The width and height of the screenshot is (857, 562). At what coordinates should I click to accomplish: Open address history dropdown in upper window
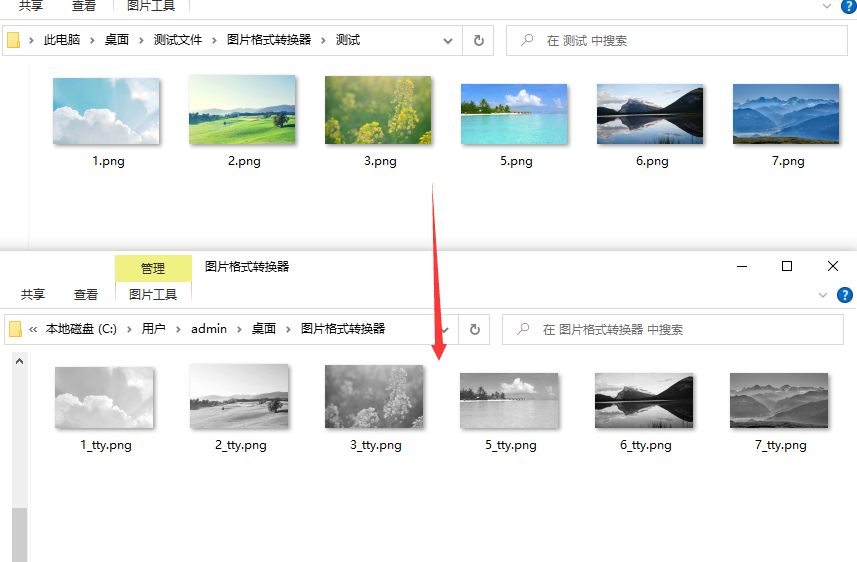pyautogui.click(x=448, y=41)
